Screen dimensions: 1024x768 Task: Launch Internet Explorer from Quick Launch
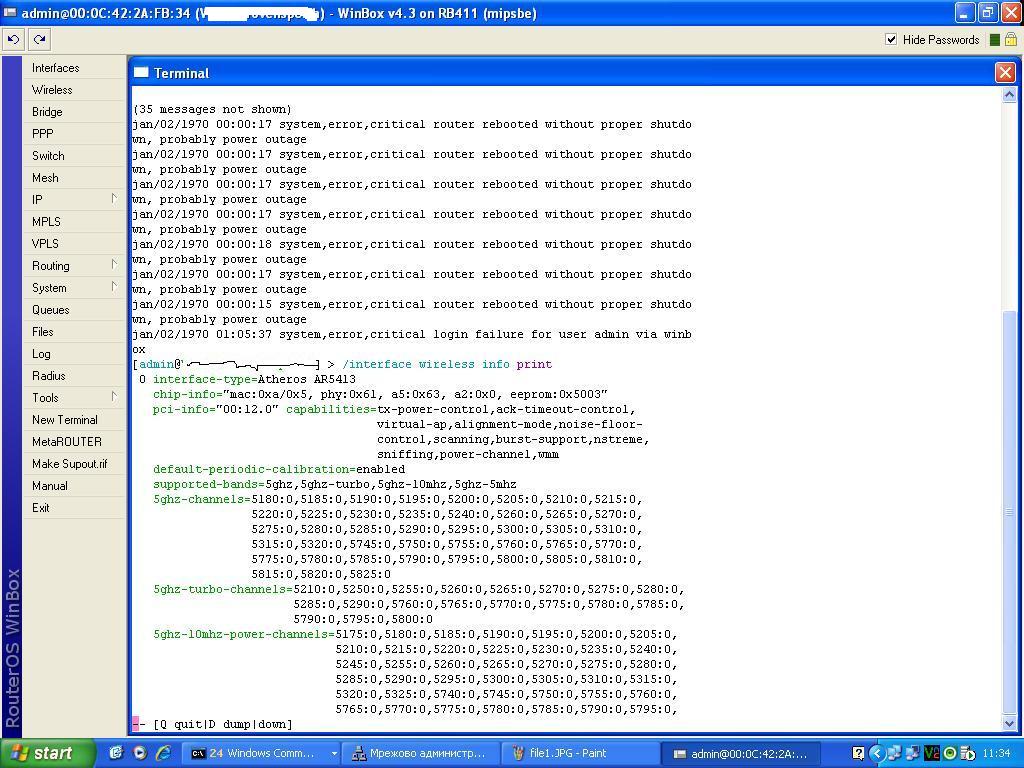pos(163,753)
